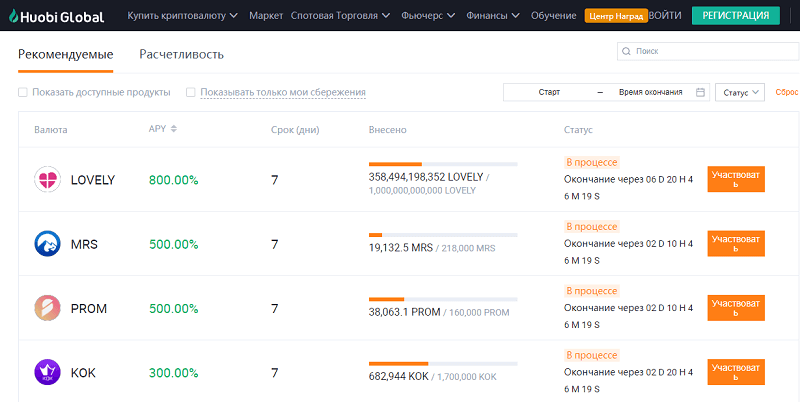Click the LOVELY currency name
800x402 pixels.
click(93, 180)
